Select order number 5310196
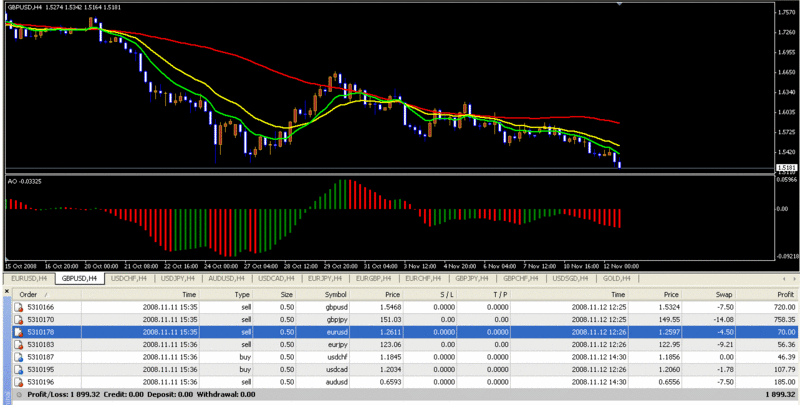This screenshot has height=405, width=800. [41, 382]
